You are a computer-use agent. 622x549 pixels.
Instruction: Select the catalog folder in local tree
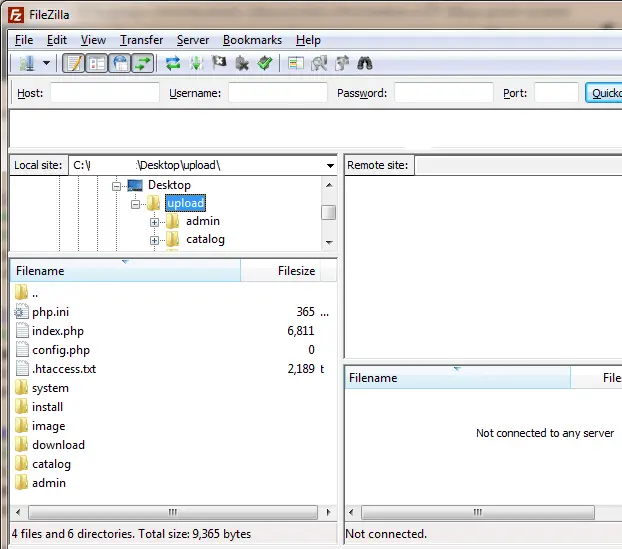point(205,239)
